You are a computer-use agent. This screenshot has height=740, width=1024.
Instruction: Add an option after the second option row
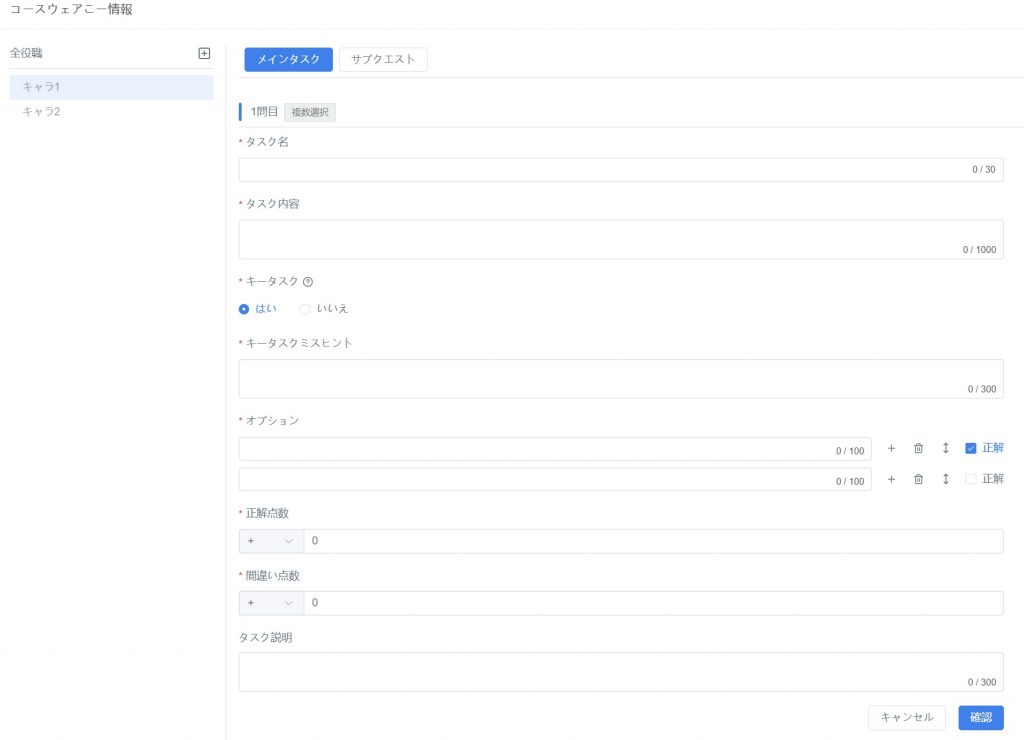point(891,480)
